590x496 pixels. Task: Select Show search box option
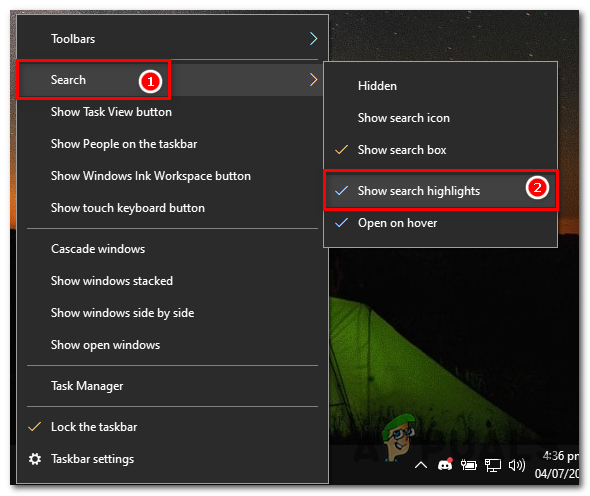(x=440, y=150)
